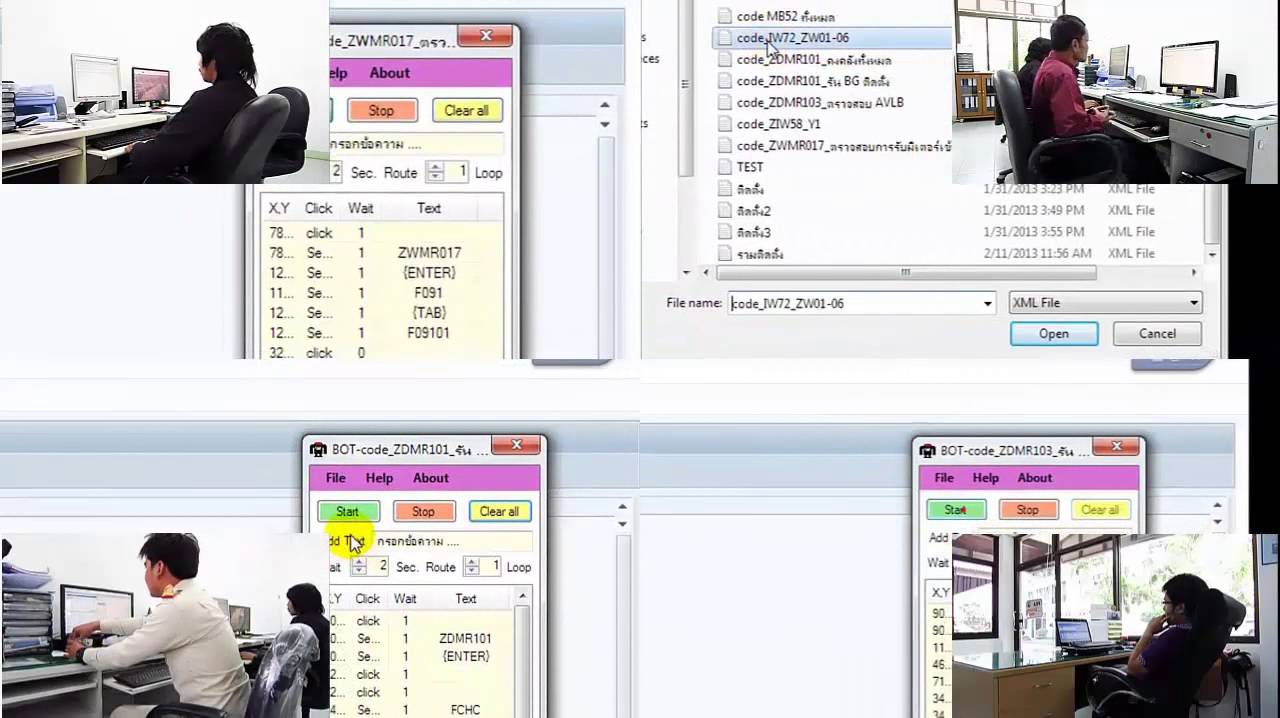This screenshot has height=718, width=1280.
Task: Click the Open button in the file dialog
Action: 1054,334
